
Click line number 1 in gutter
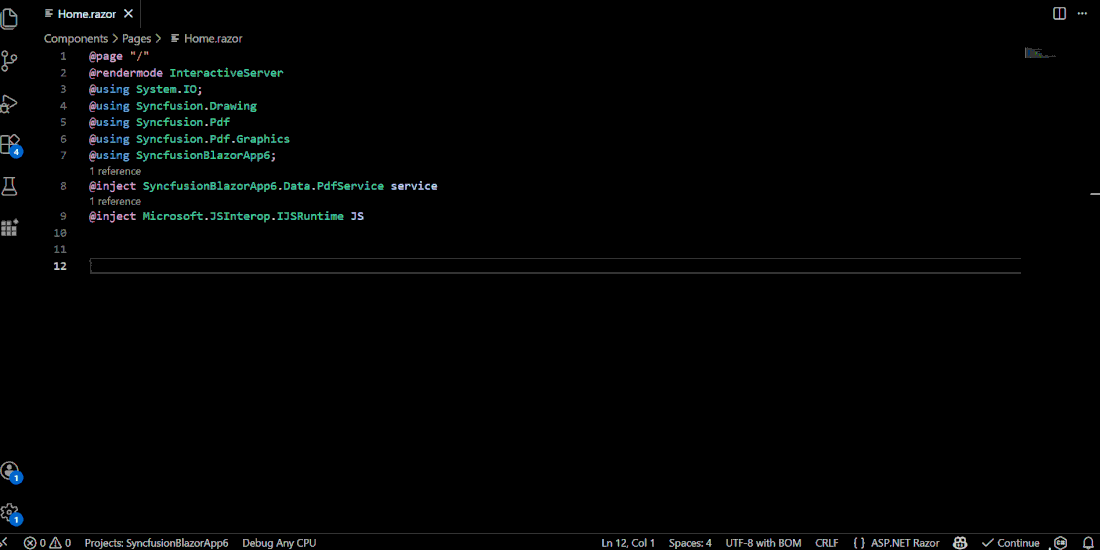coord(63,56)
